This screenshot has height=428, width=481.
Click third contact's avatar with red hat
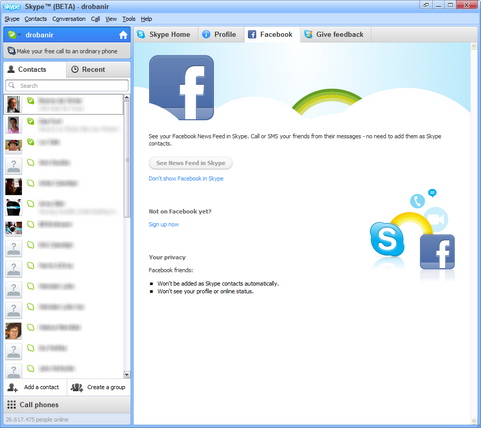click(14, 145)
